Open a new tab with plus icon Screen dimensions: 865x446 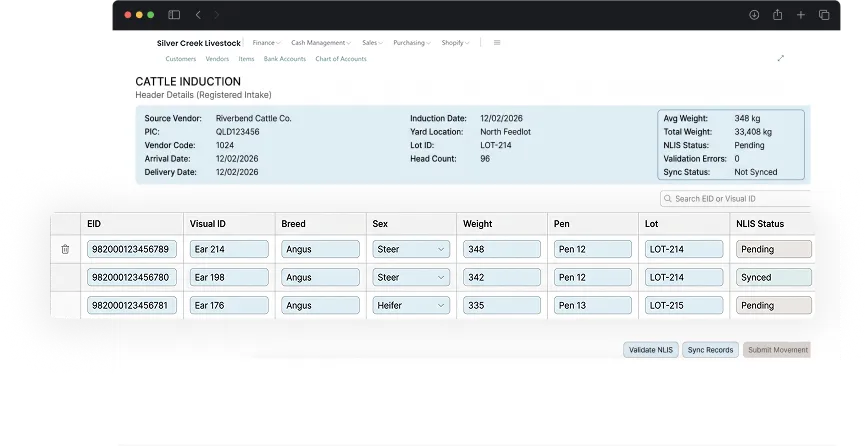pos(800,15)
